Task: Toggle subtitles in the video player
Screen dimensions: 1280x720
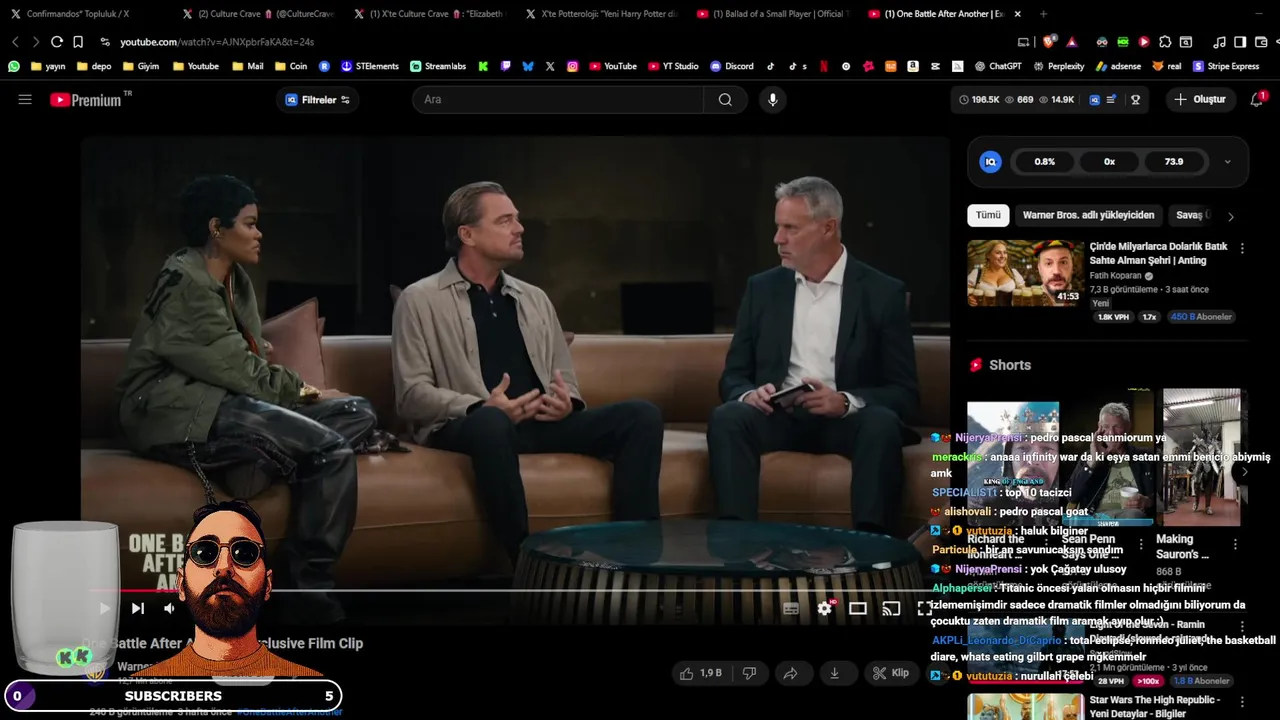Action: [x=791, y=608]
